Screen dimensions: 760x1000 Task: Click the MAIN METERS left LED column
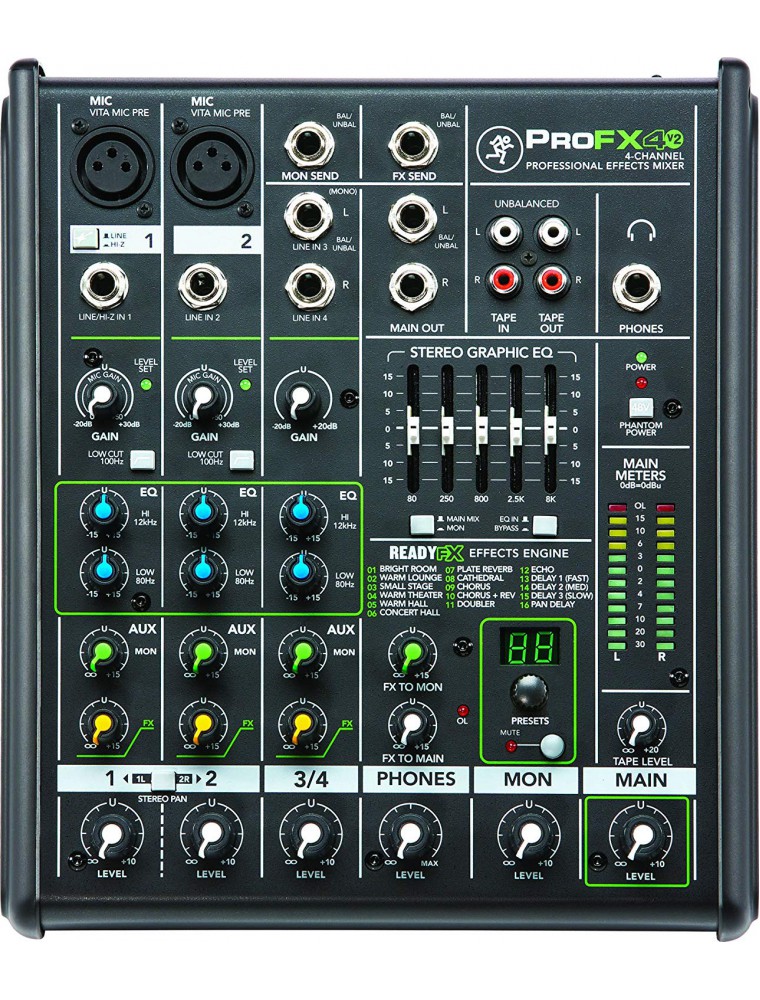tap(618, 577)
